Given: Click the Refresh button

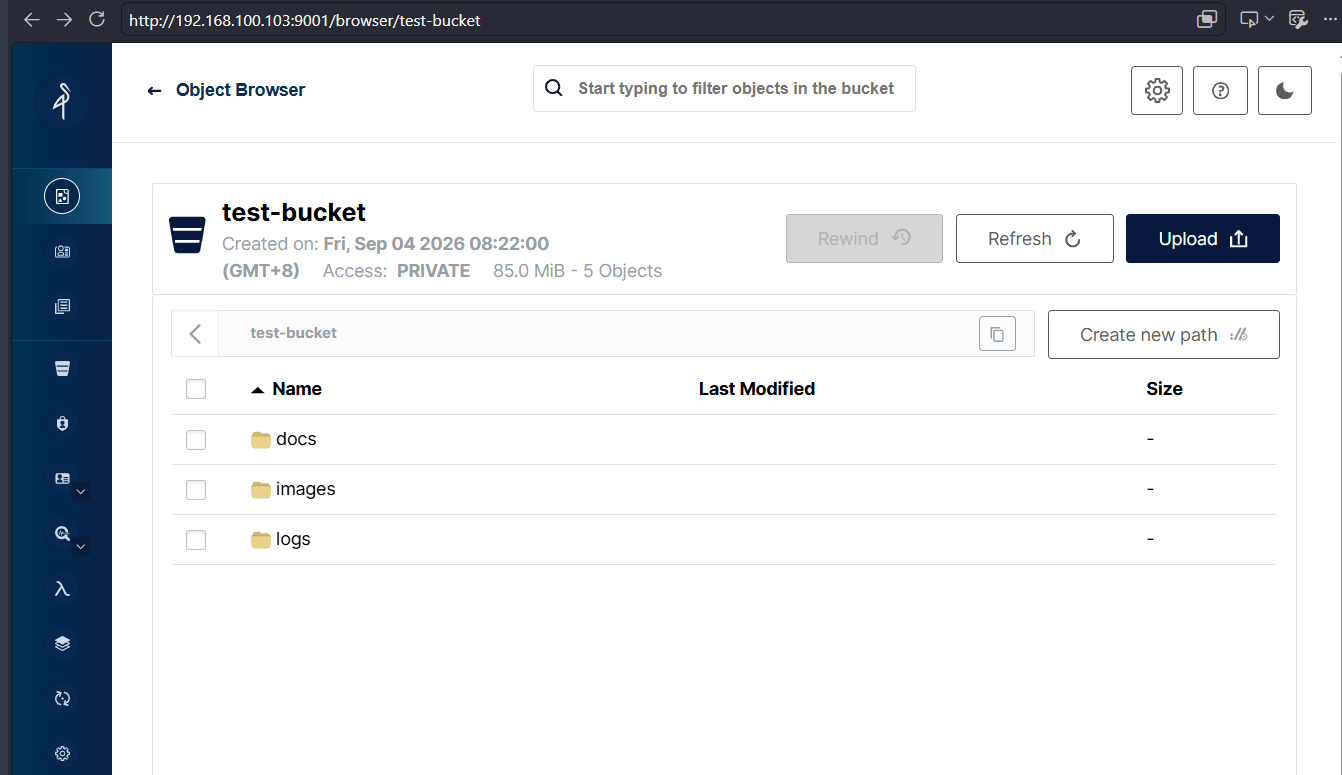Looking at the screenshot, I should [1035, 238].
